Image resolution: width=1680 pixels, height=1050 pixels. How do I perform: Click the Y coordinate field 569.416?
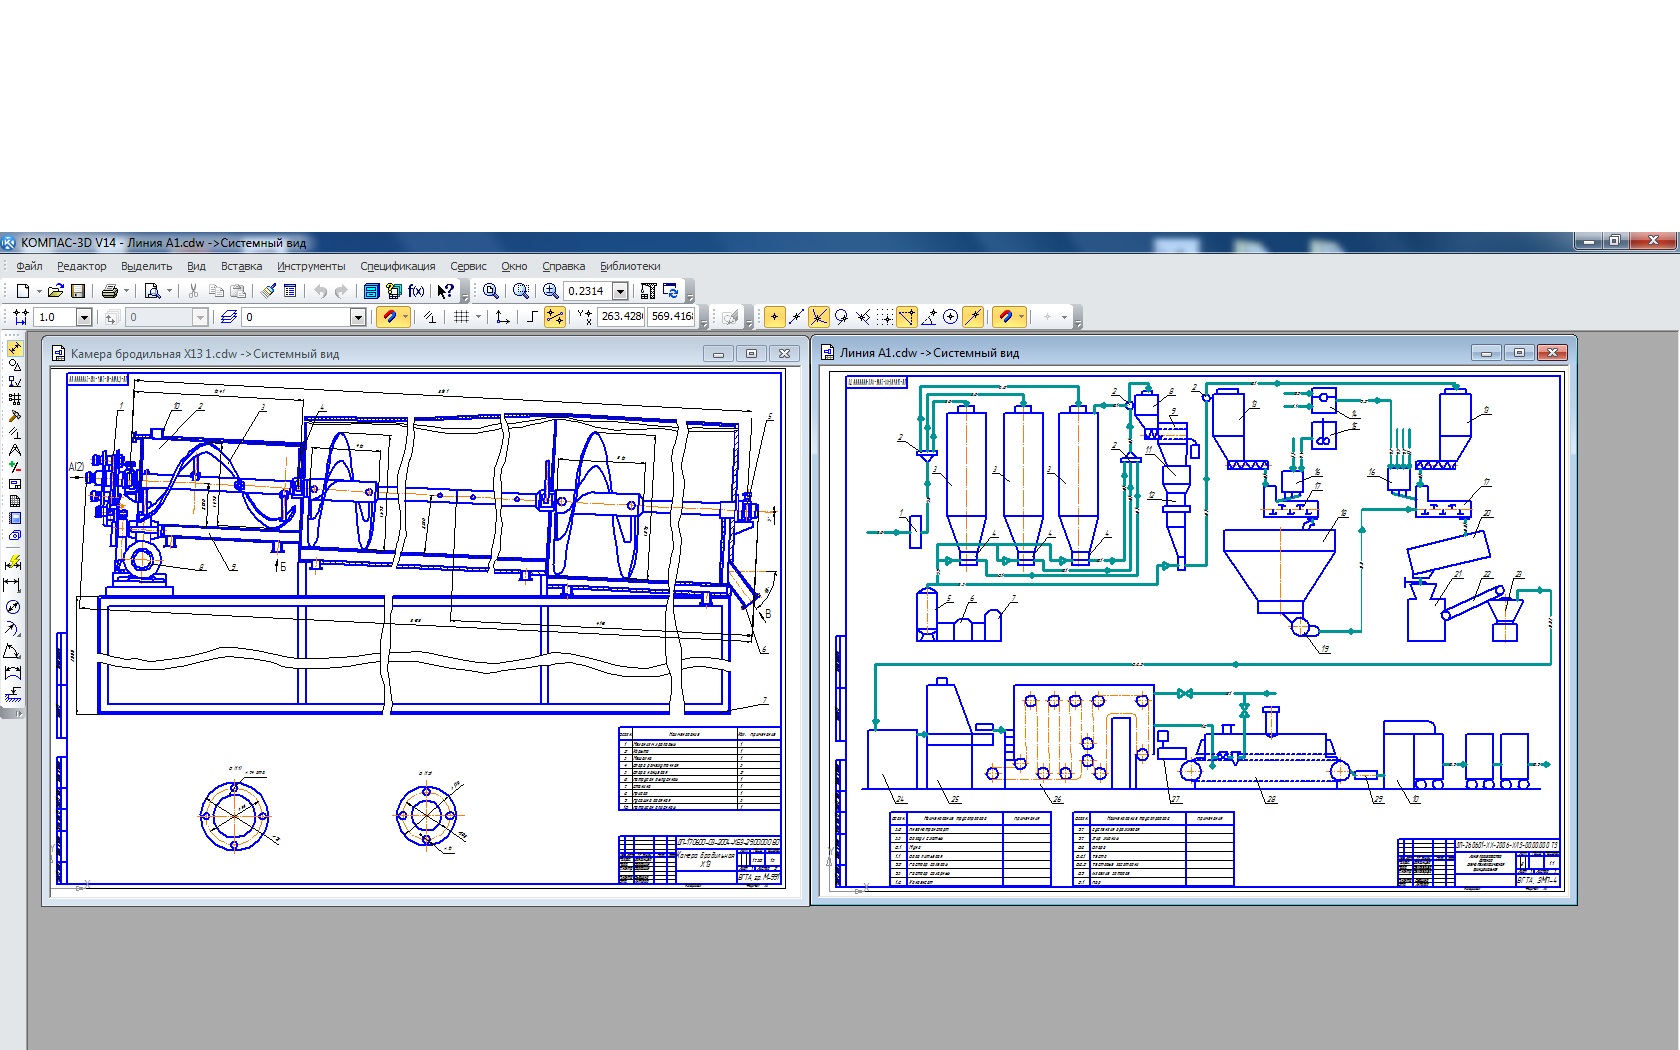[x=671, y=316]
